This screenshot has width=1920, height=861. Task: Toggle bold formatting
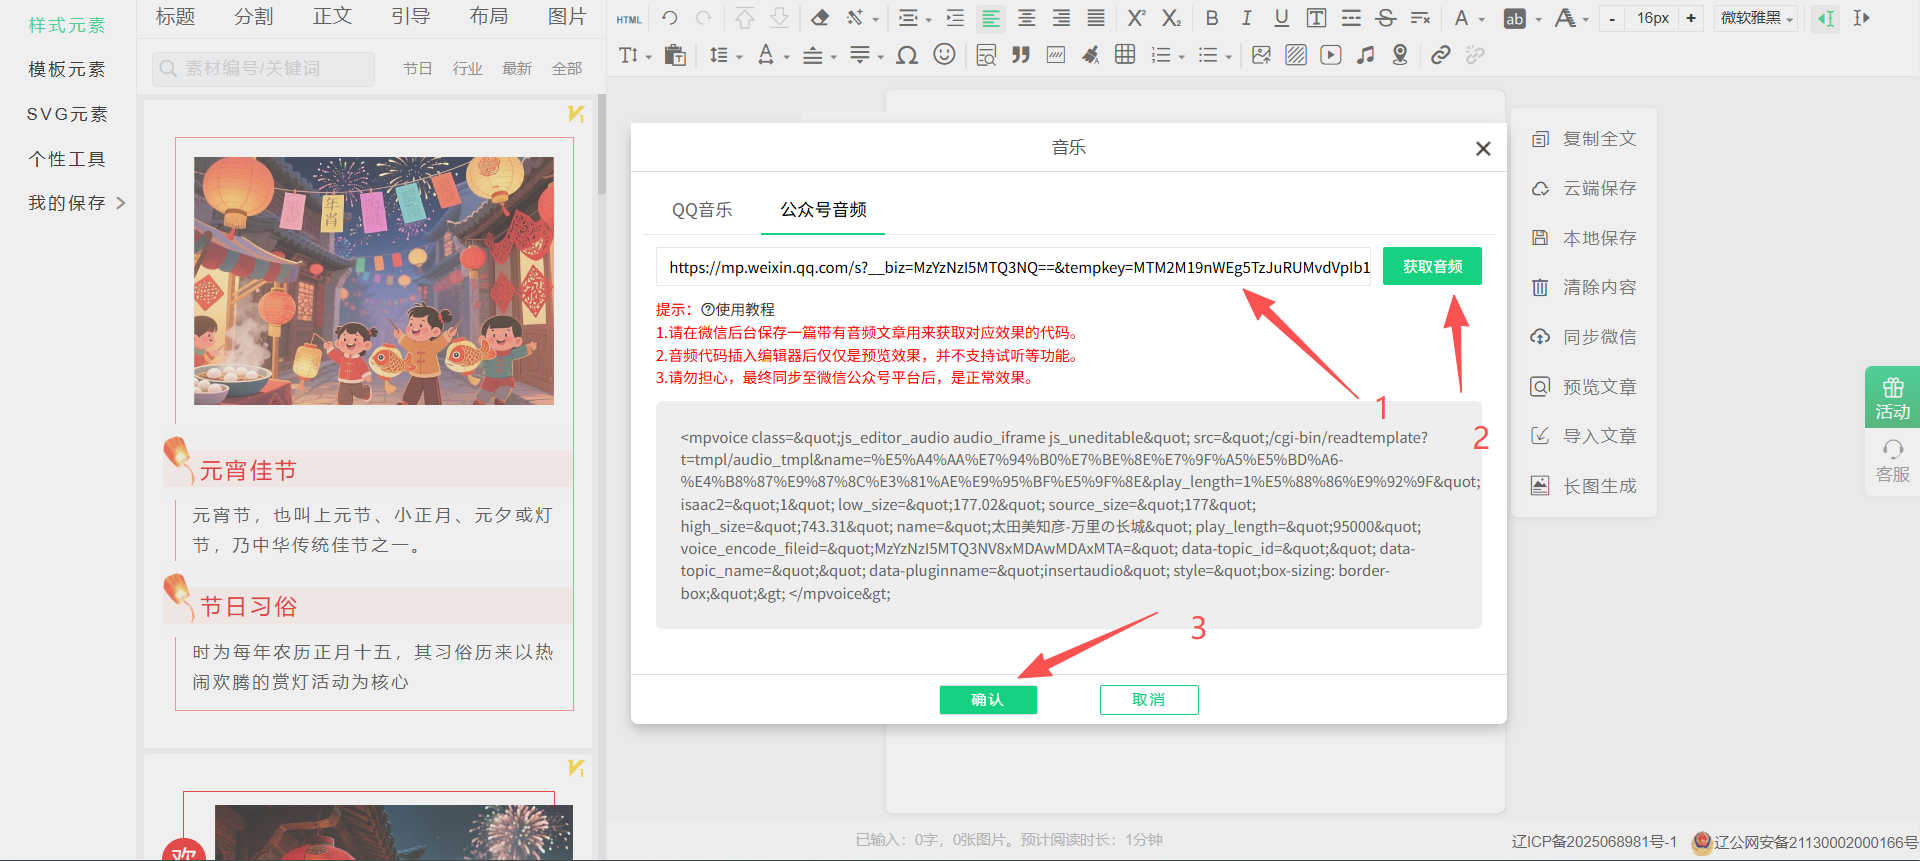tap(1212, 18)
